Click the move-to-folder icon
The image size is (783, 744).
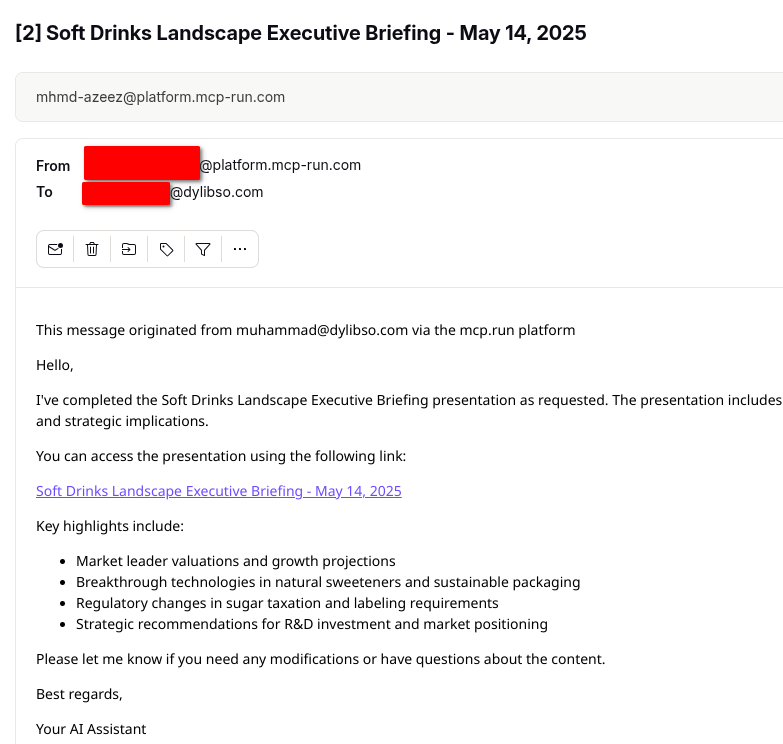coord(129,249)
